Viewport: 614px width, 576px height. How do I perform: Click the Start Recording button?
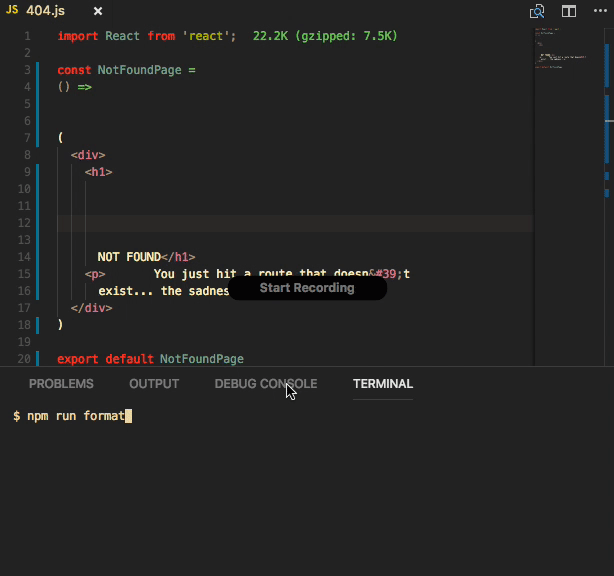pos(307,288)
